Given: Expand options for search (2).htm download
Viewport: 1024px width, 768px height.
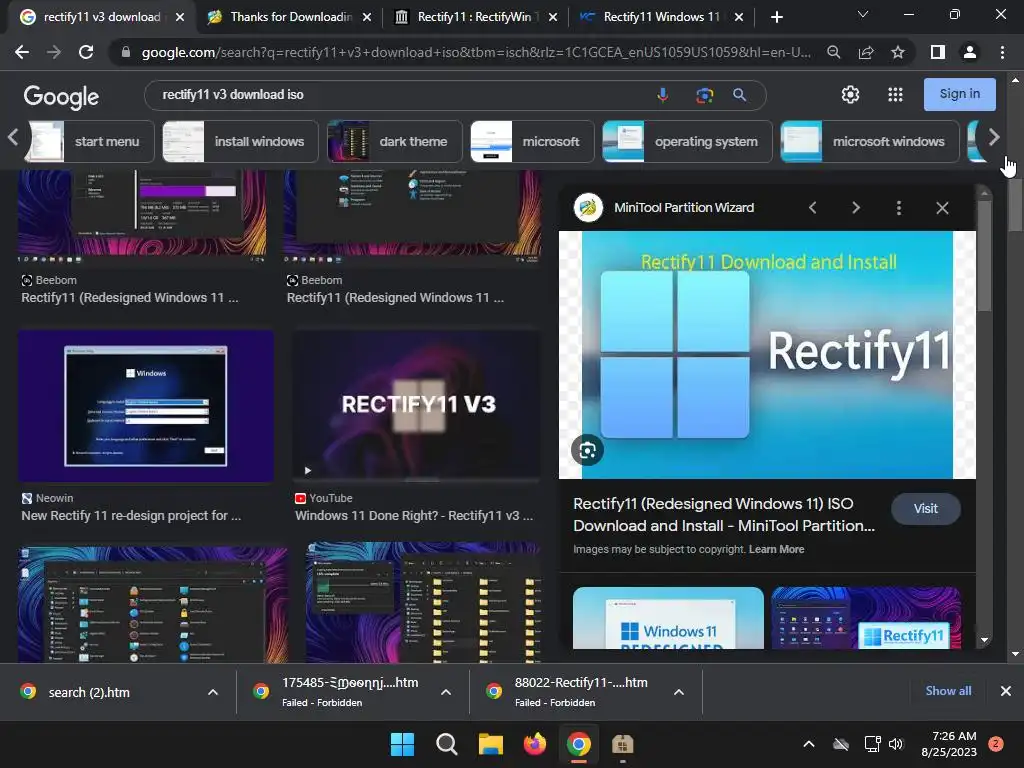Looking at the screenshot, I should click(x=213, y=692).
